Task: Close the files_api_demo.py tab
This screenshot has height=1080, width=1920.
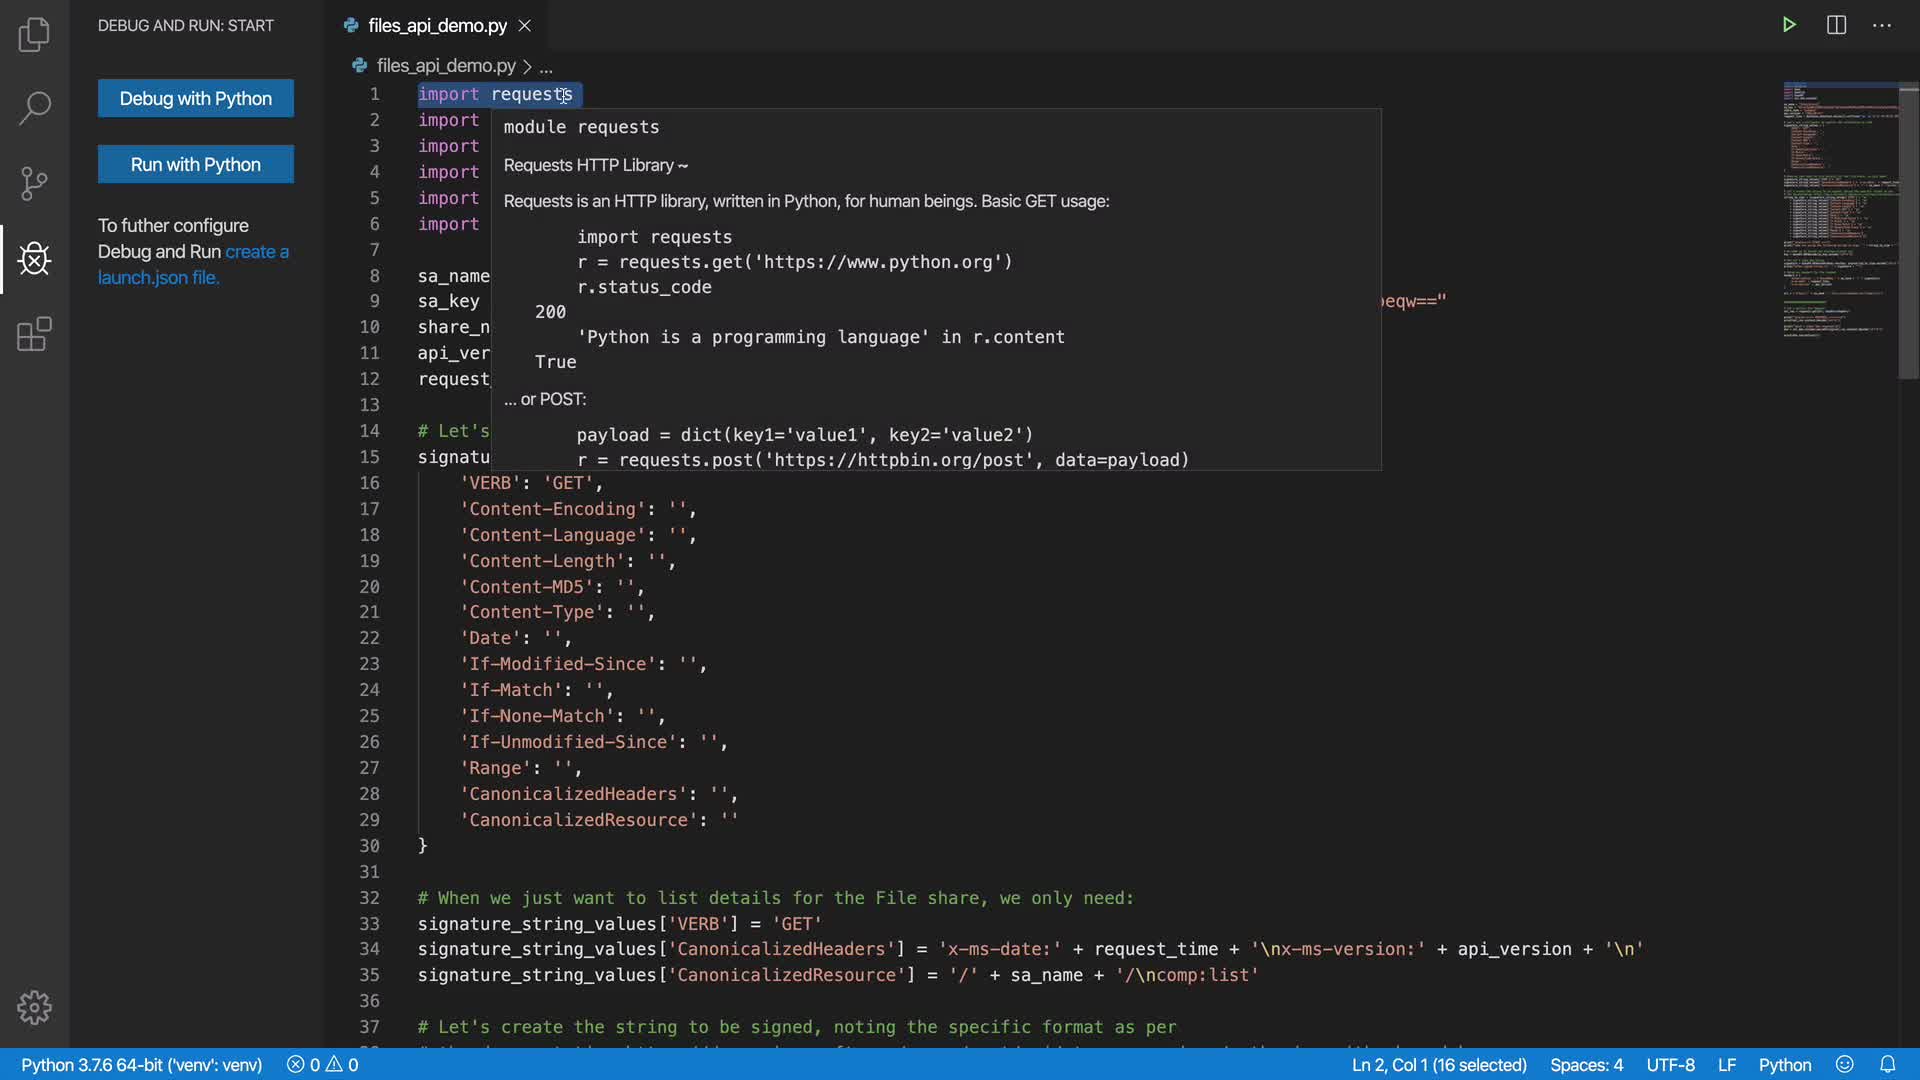Action: point(525,25)
